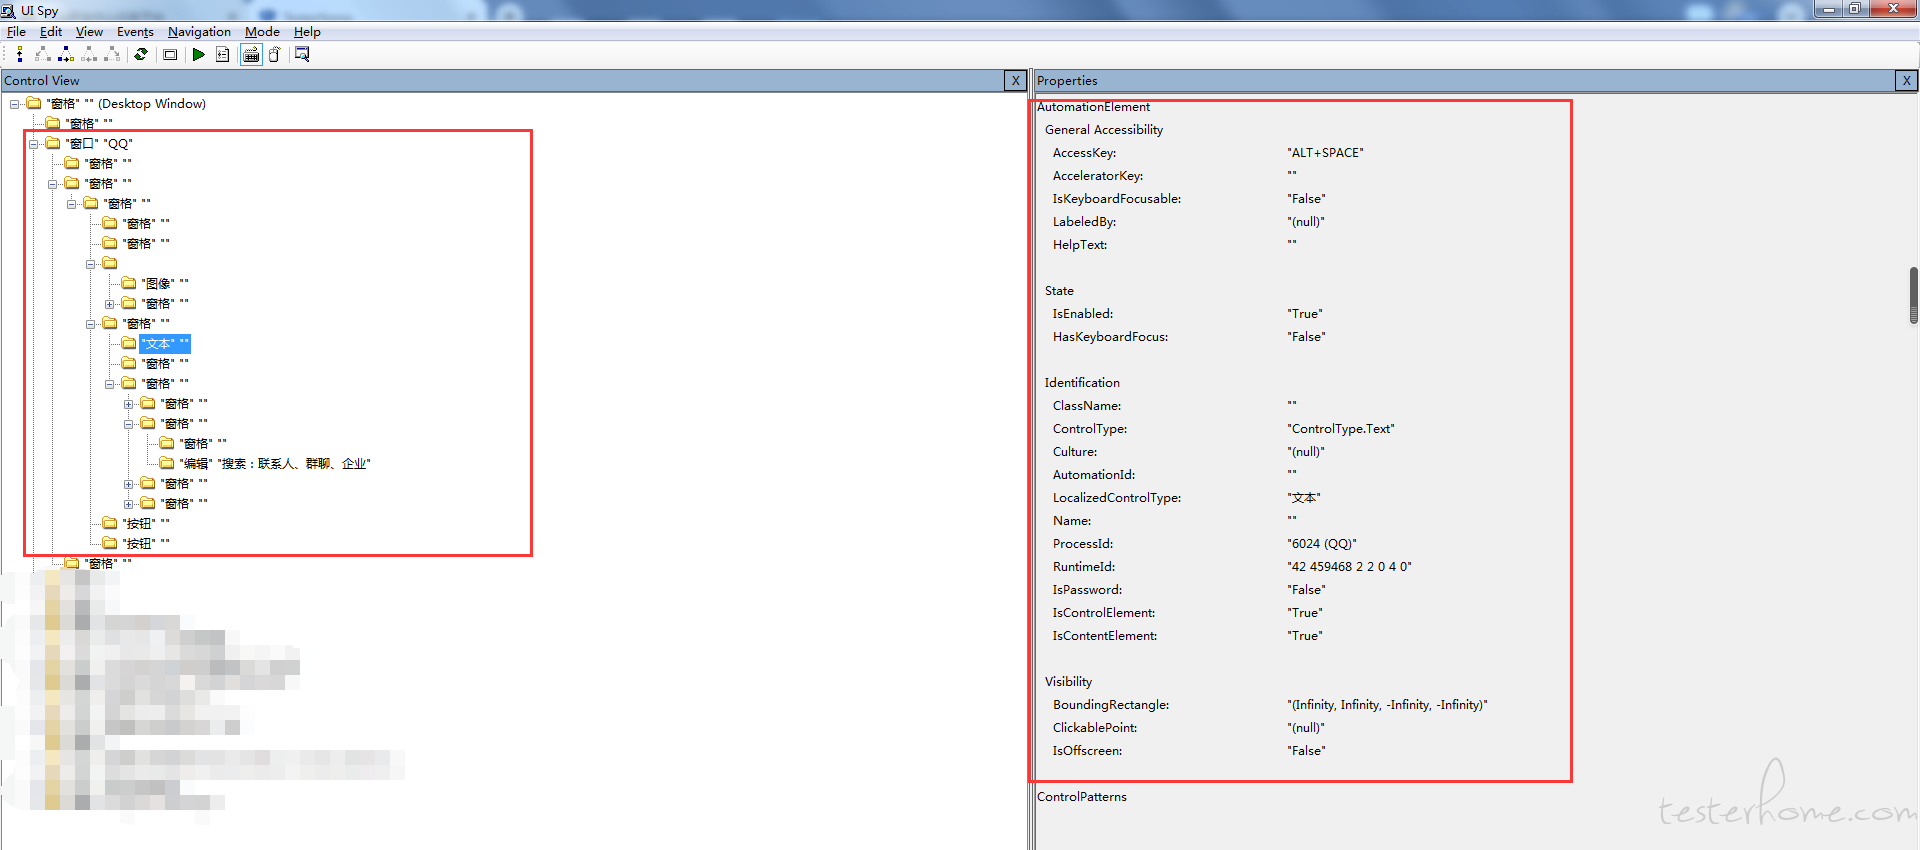The width and height of the screenshot is (1920, 850).
Task: Click the Always On Top window icon
Action: [x=302, y=54]
